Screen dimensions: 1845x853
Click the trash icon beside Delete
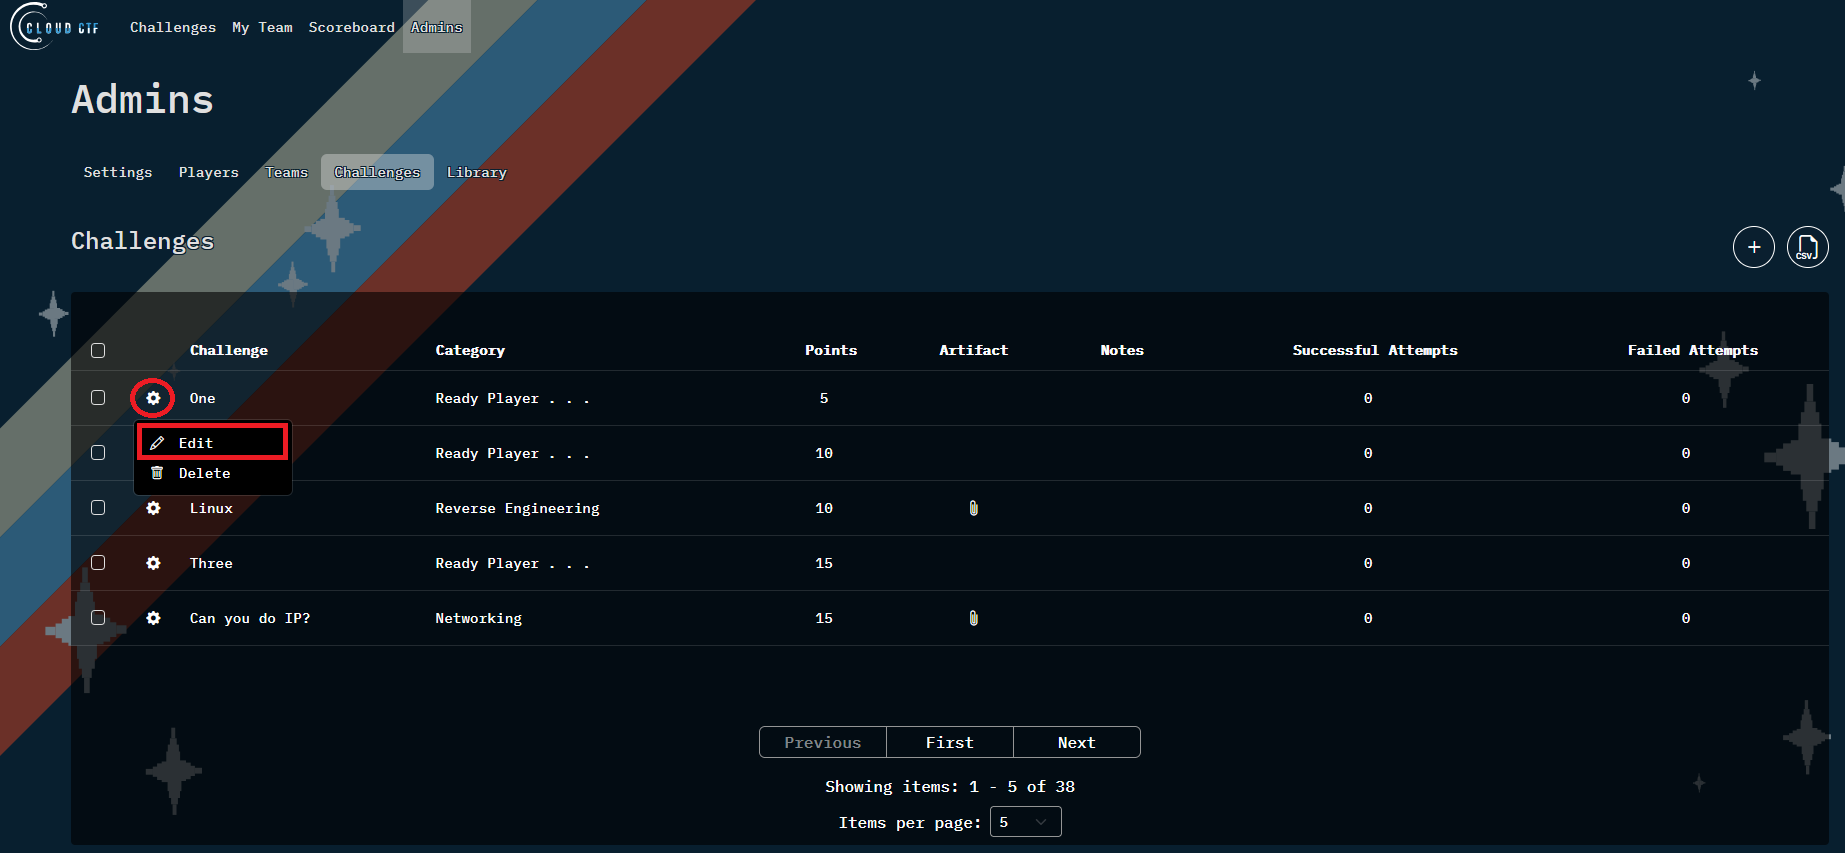click(x=157, y=473)
